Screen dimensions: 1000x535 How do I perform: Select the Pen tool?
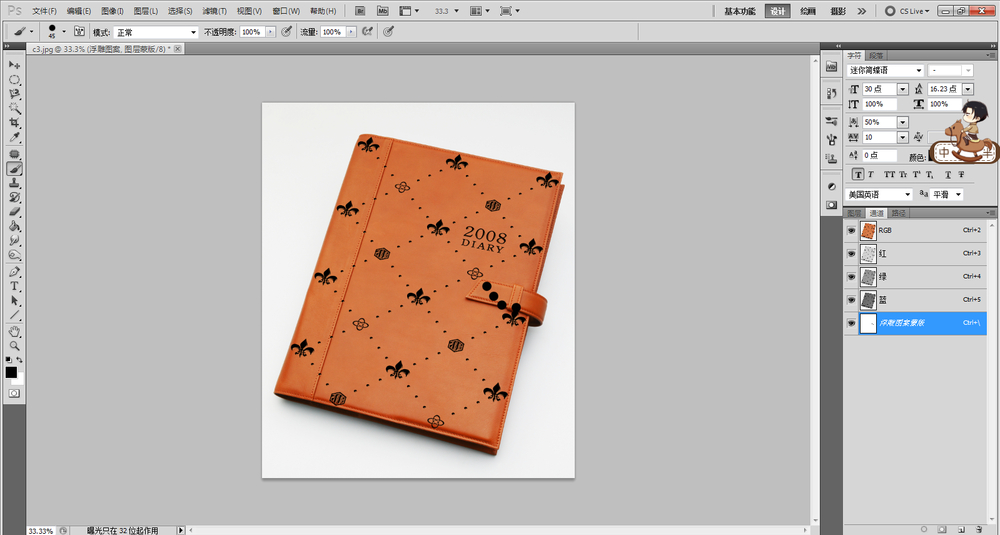(15, 271)
